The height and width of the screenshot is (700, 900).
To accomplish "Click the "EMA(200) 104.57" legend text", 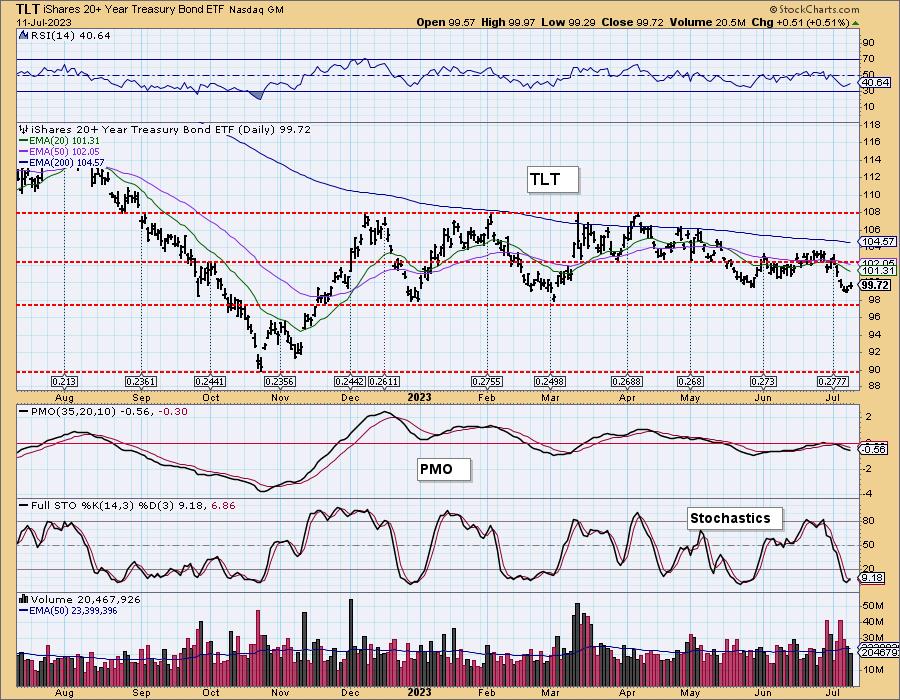I will tap(67, 163).
